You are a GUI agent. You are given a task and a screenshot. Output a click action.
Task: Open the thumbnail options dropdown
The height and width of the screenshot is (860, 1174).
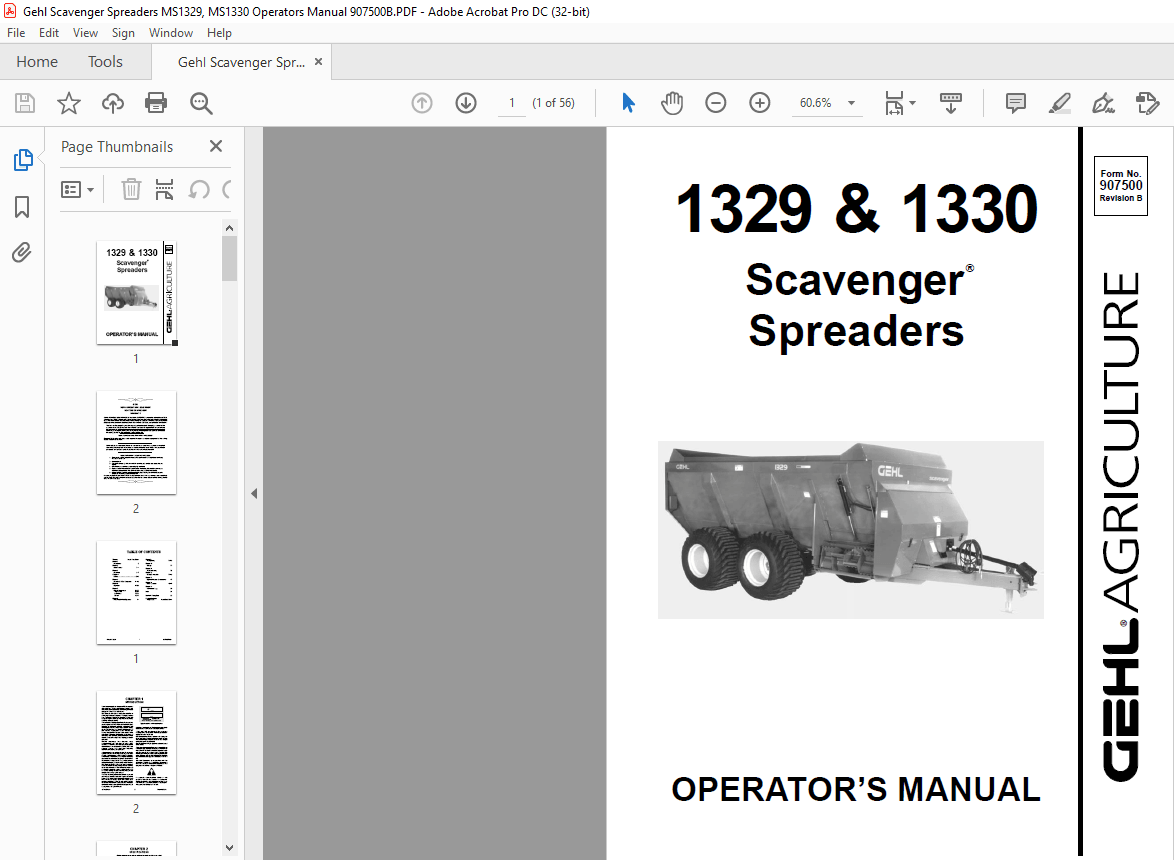77,189
